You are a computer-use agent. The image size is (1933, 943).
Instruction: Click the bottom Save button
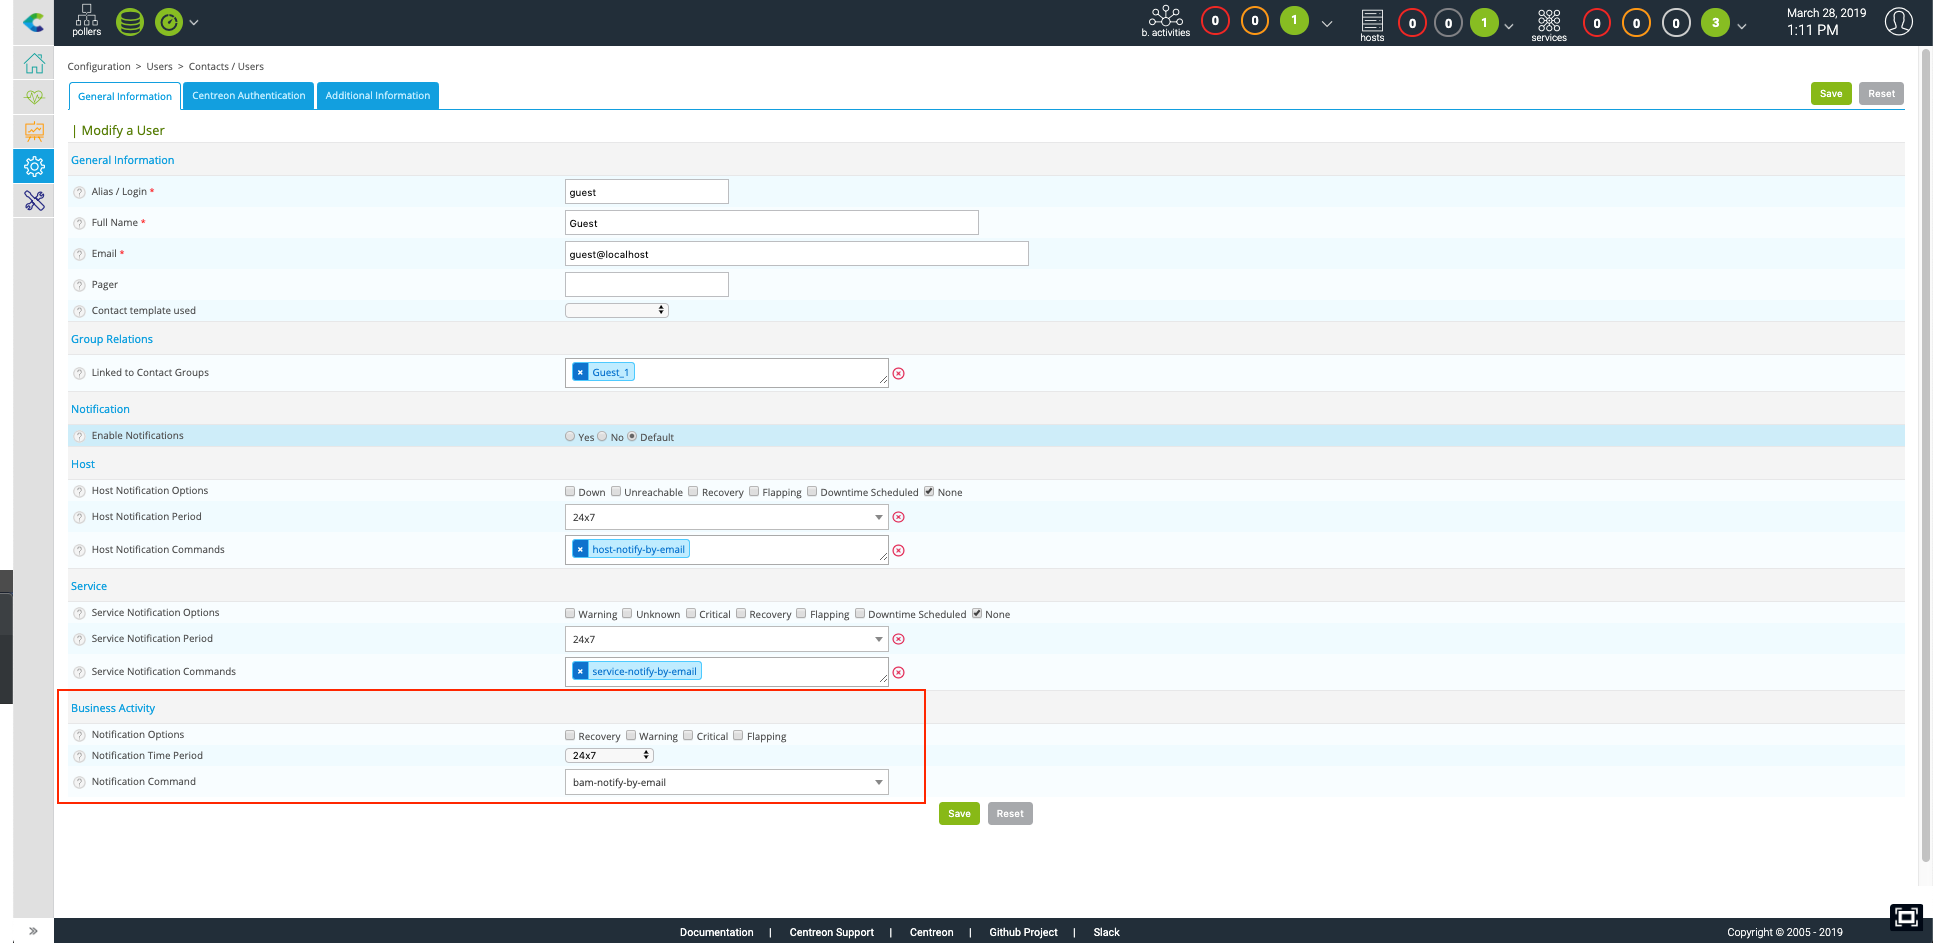tap(958, 813)
